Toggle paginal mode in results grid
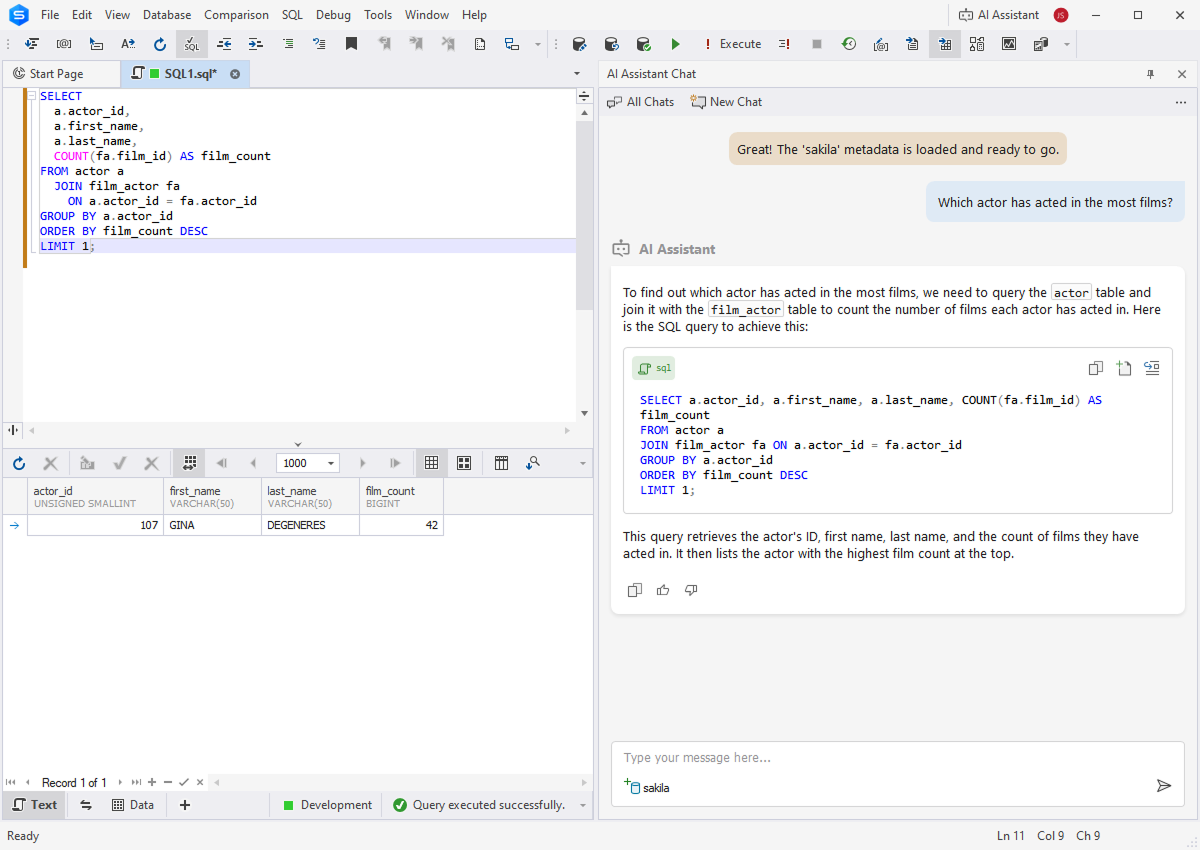The width and height of the screenshot is (1200, 850). coord(188,463)
